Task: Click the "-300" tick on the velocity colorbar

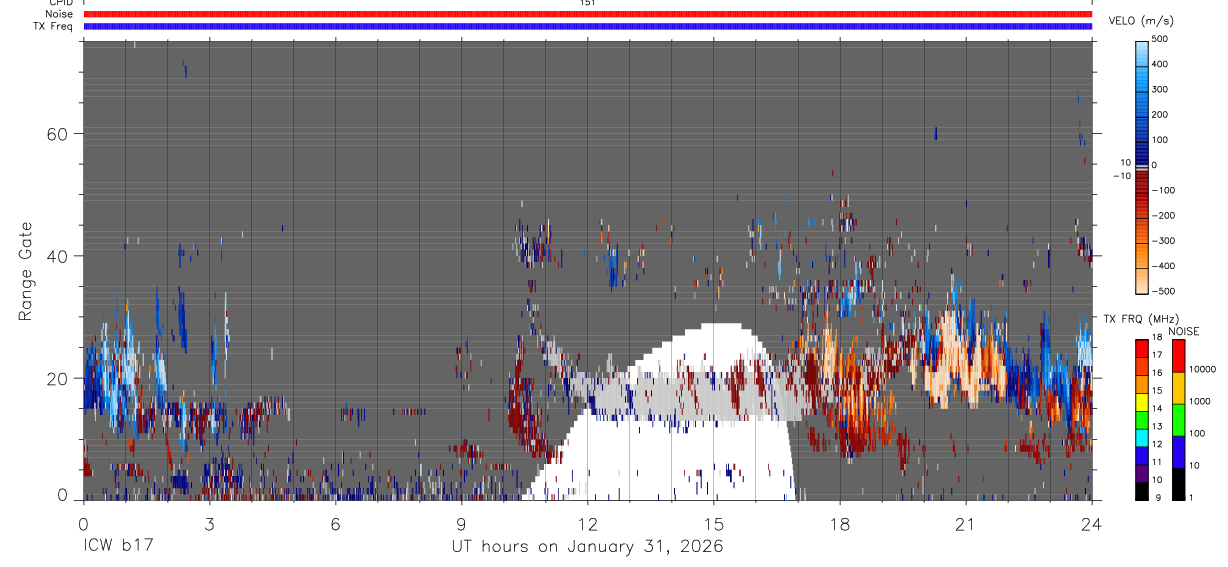Action: (x=1164, y=241)
